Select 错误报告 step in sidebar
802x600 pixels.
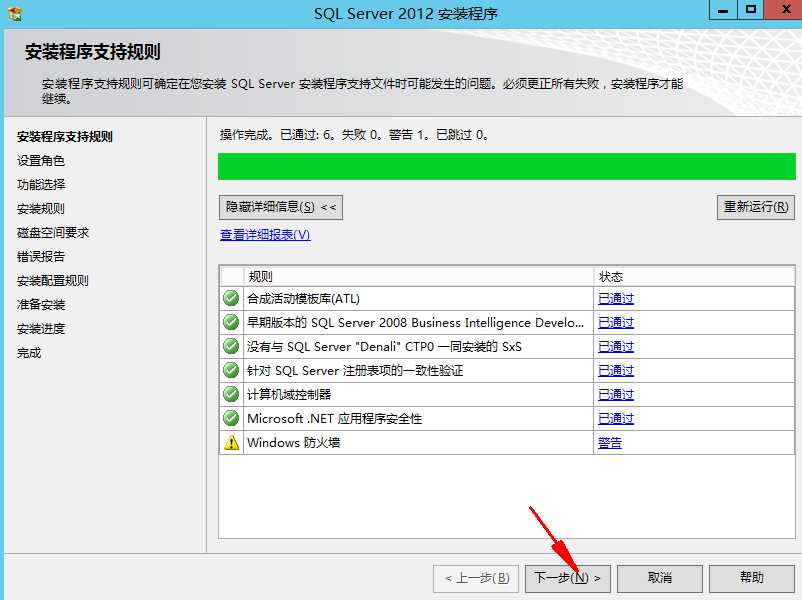[41, 256]
